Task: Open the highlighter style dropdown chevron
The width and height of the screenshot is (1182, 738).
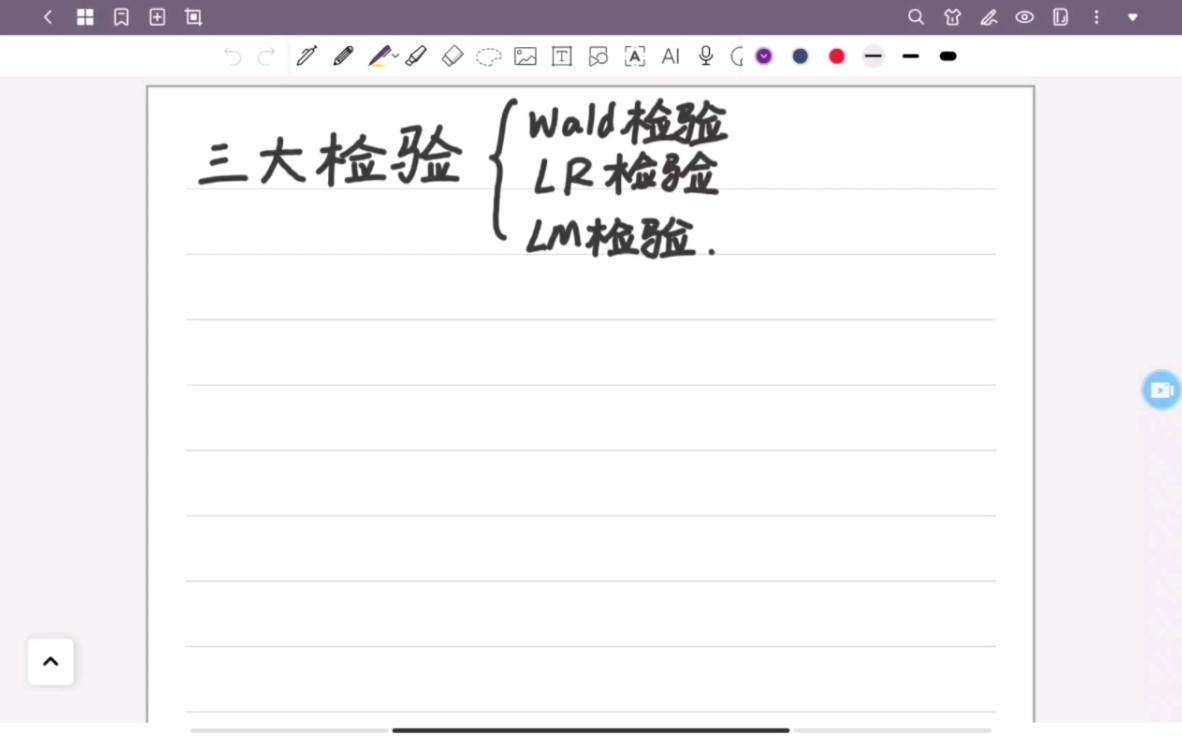Action: pyautogui.click(x=394, y=56)
